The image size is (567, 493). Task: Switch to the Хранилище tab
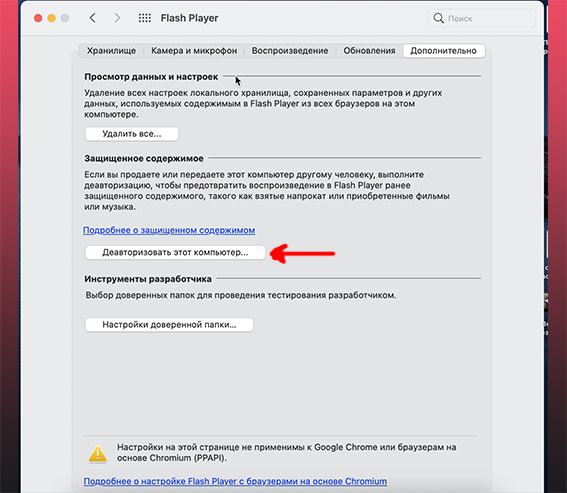pos(111,51)
